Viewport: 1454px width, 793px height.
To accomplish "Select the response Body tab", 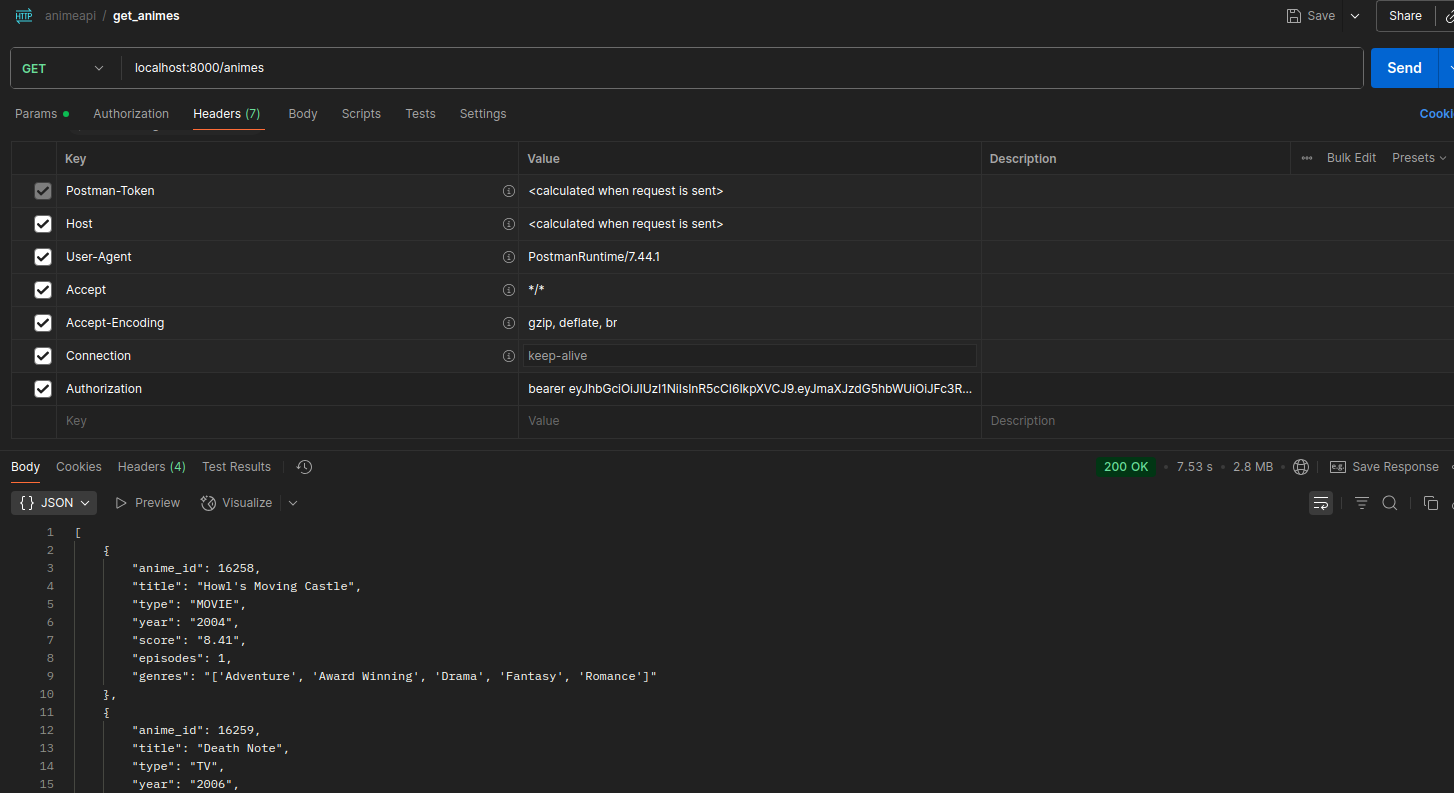I will point(26,467).
